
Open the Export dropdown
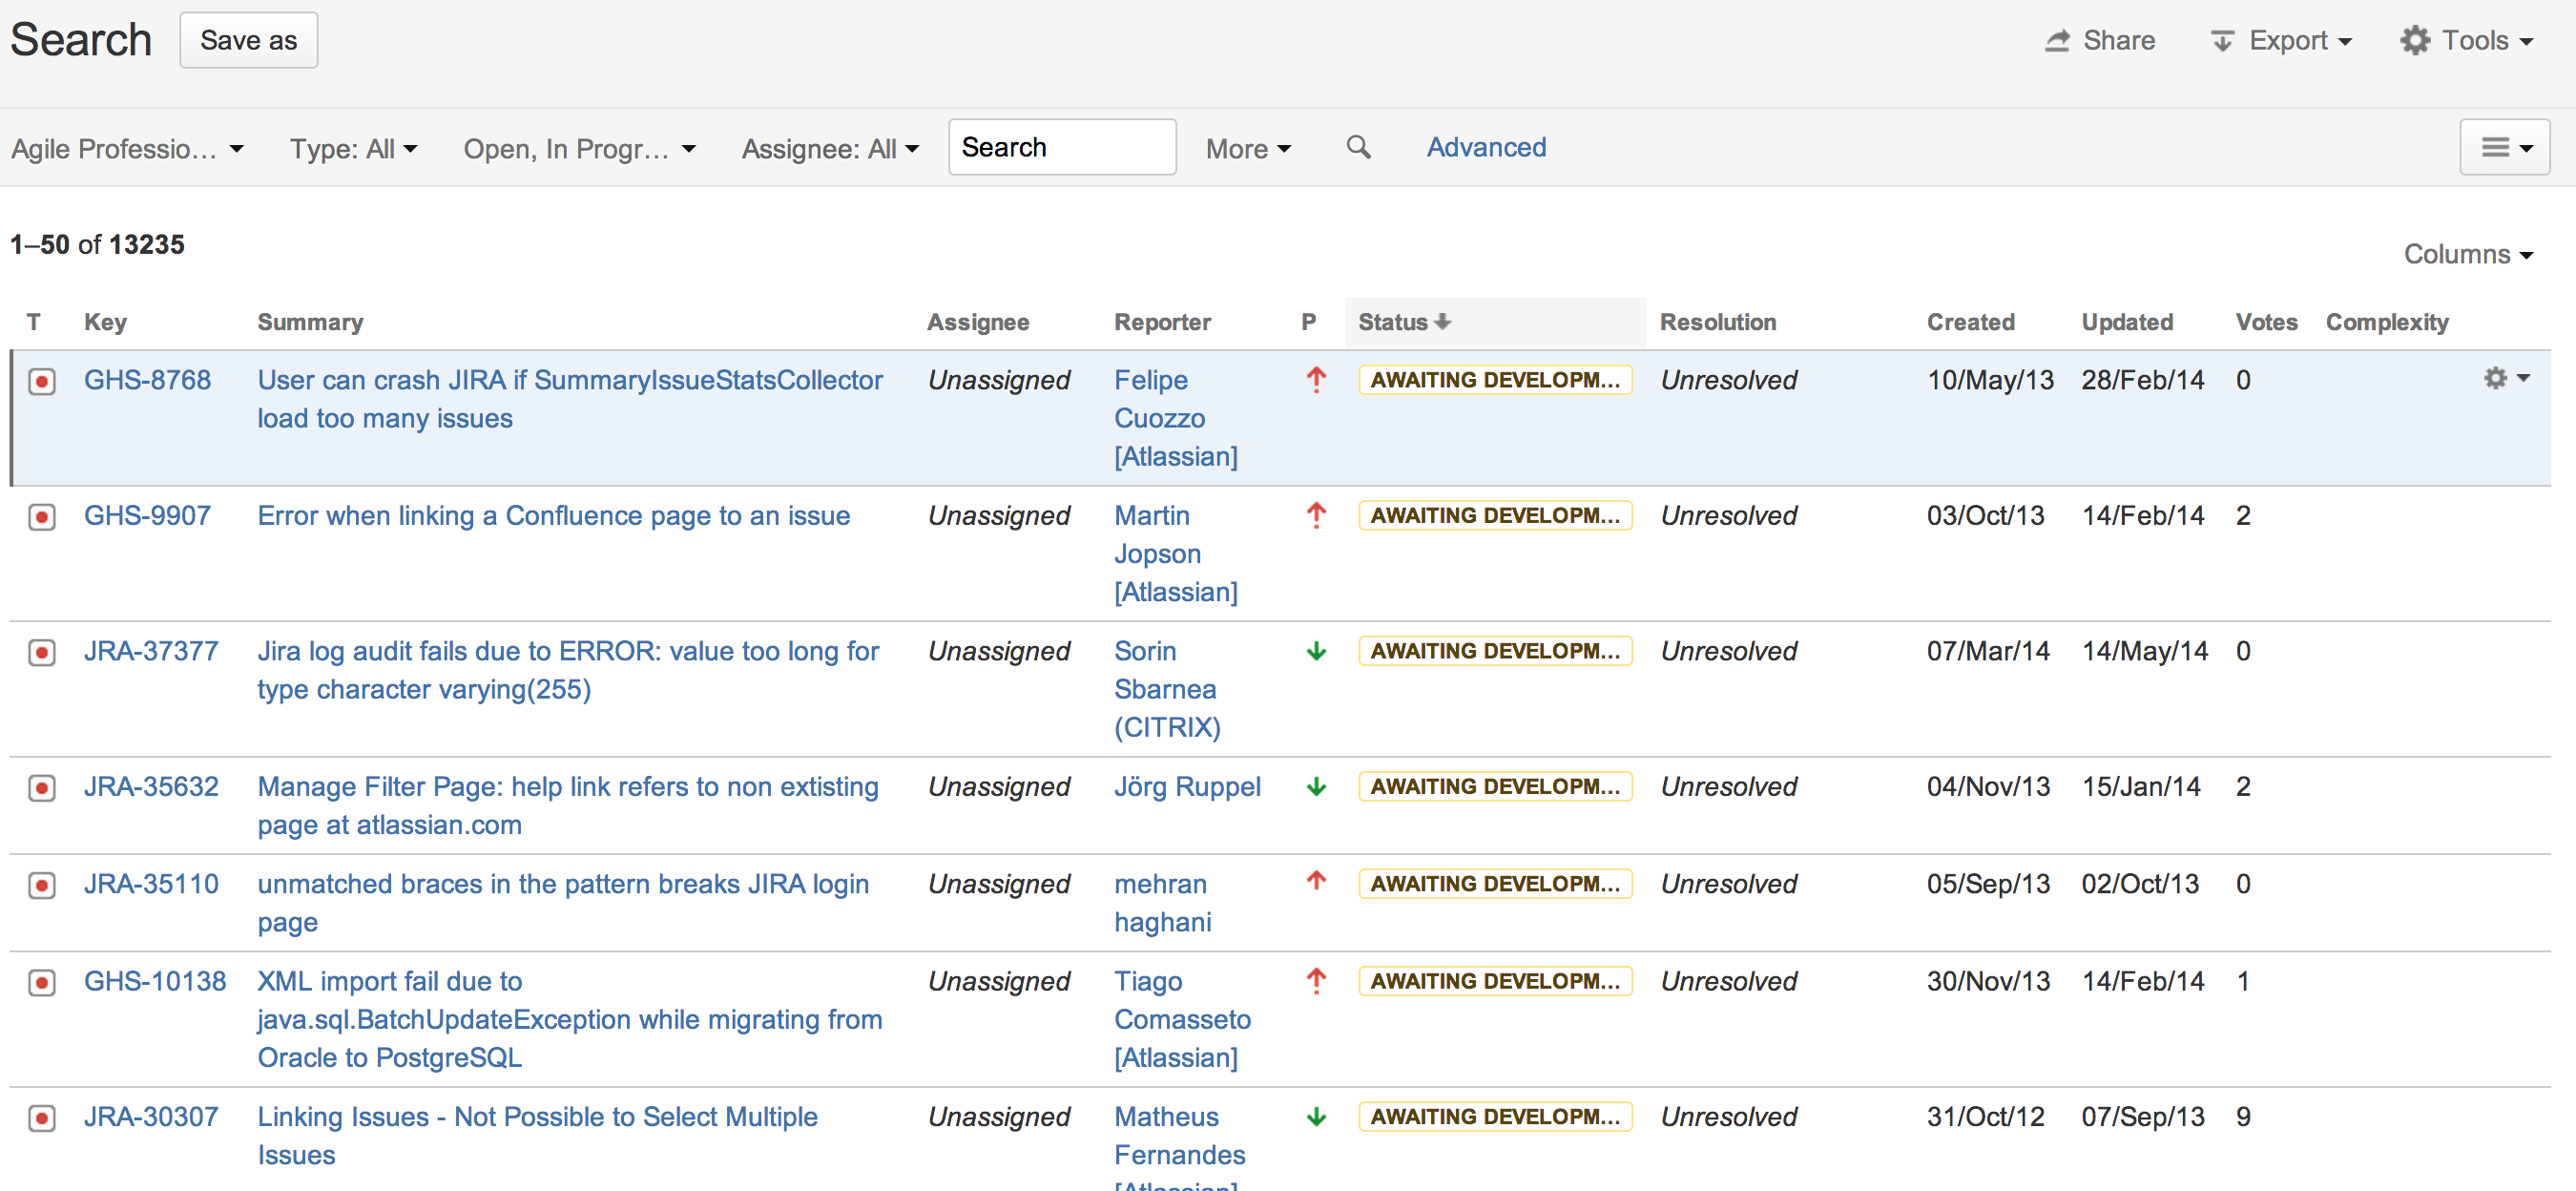2280,41
